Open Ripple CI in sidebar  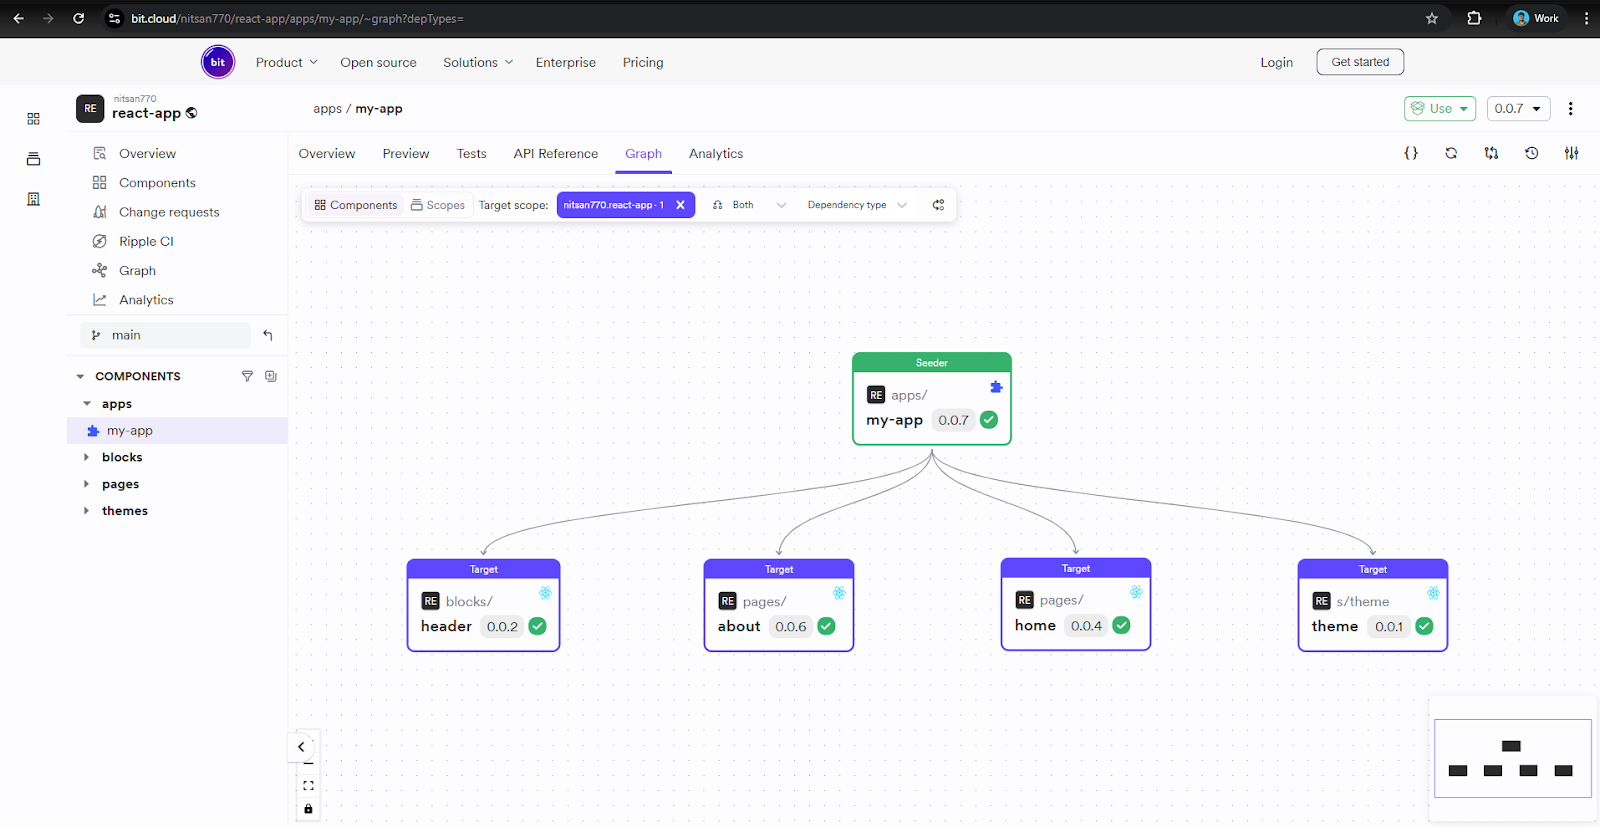coord(146,241)
